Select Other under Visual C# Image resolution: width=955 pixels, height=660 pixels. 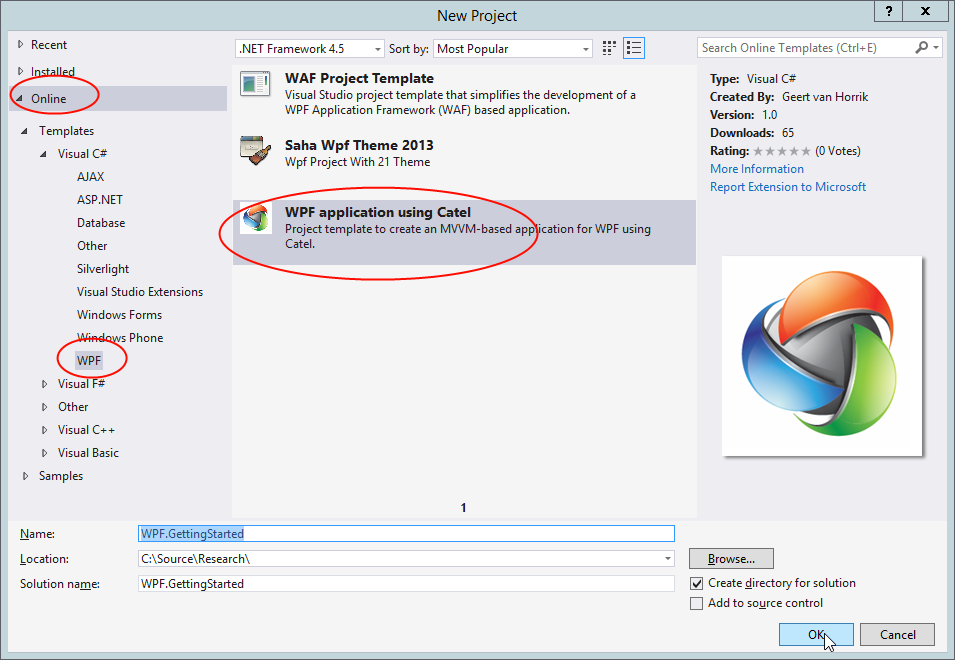tap(92, 246)
